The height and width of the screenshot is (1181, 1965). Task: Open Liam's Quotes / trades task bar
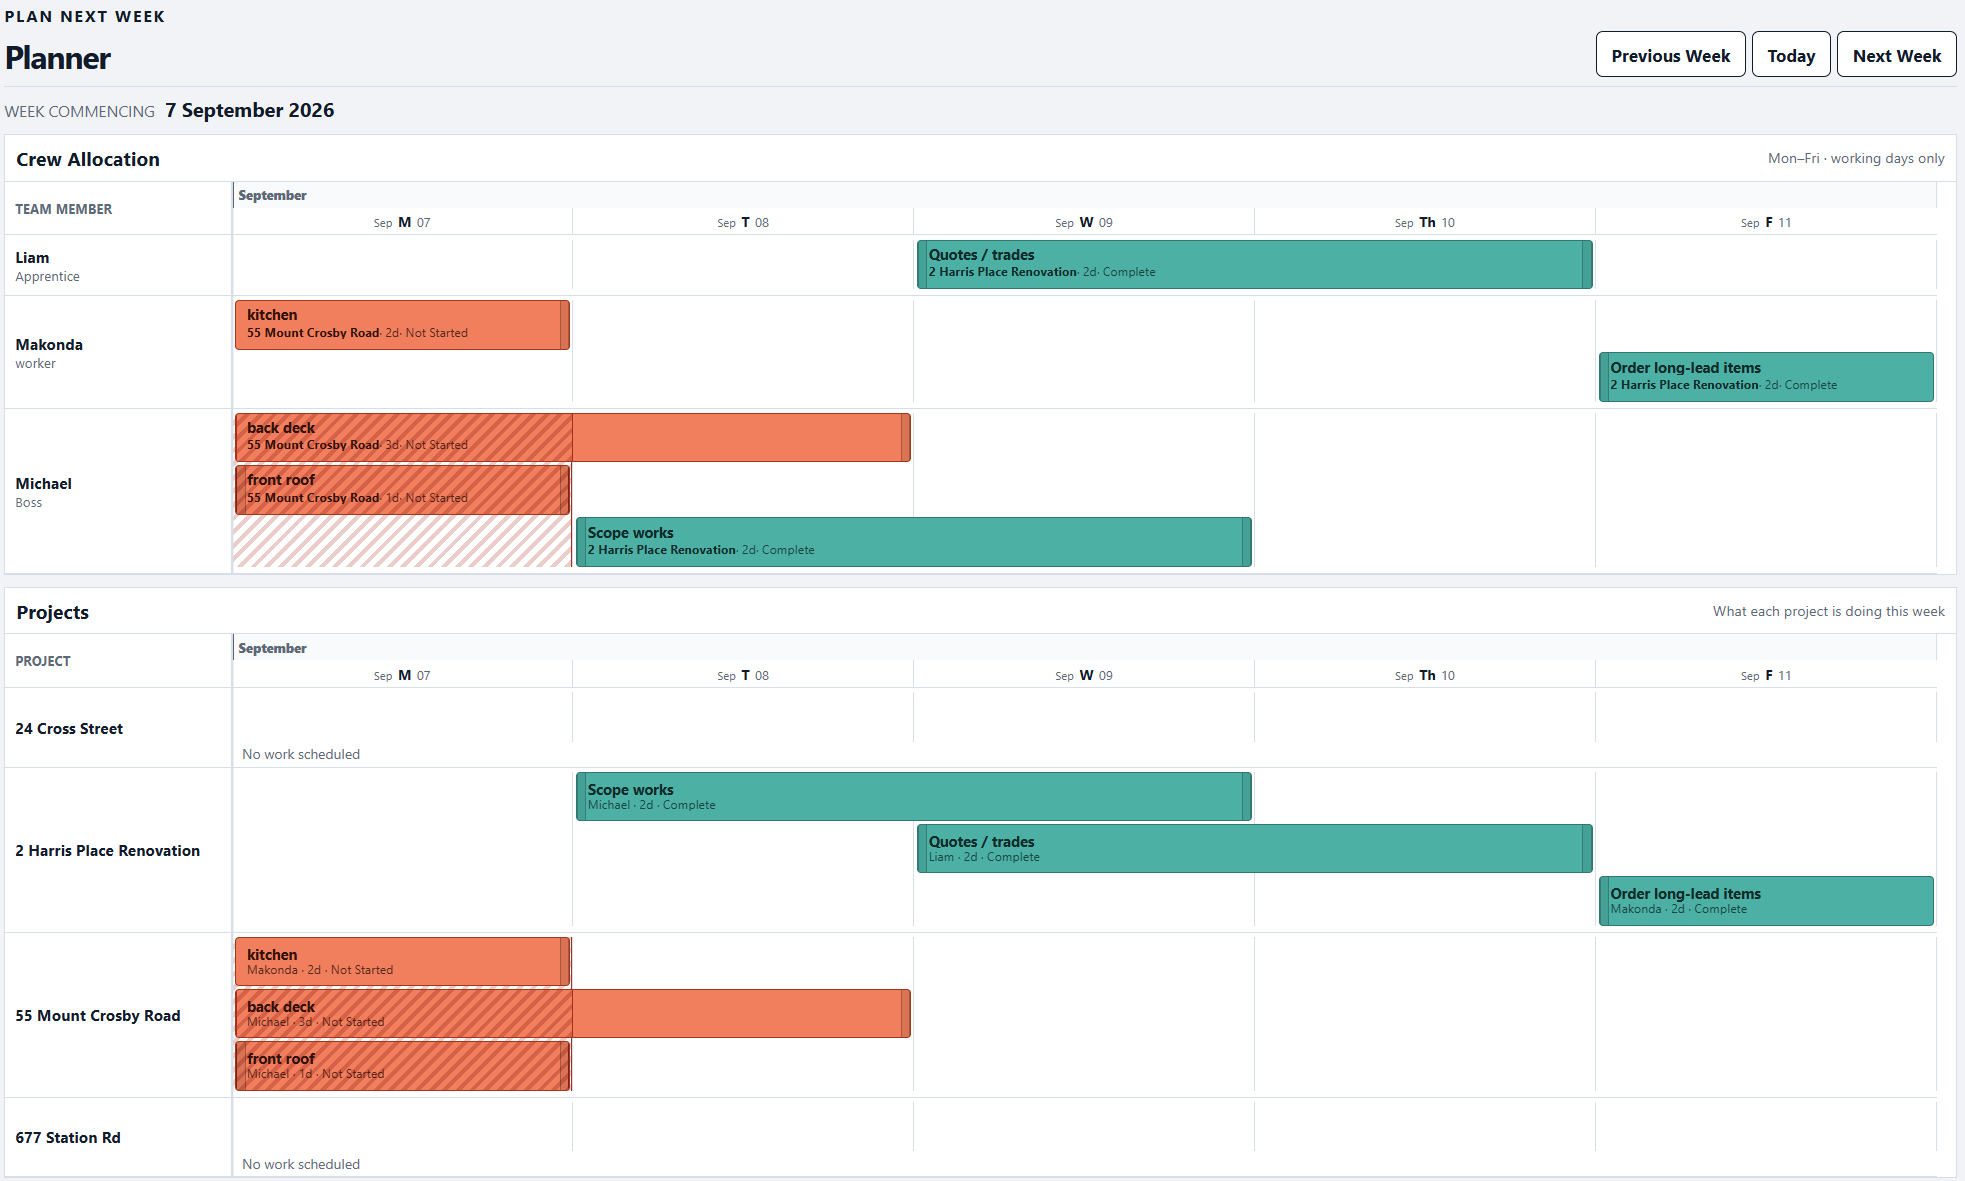1254,264
